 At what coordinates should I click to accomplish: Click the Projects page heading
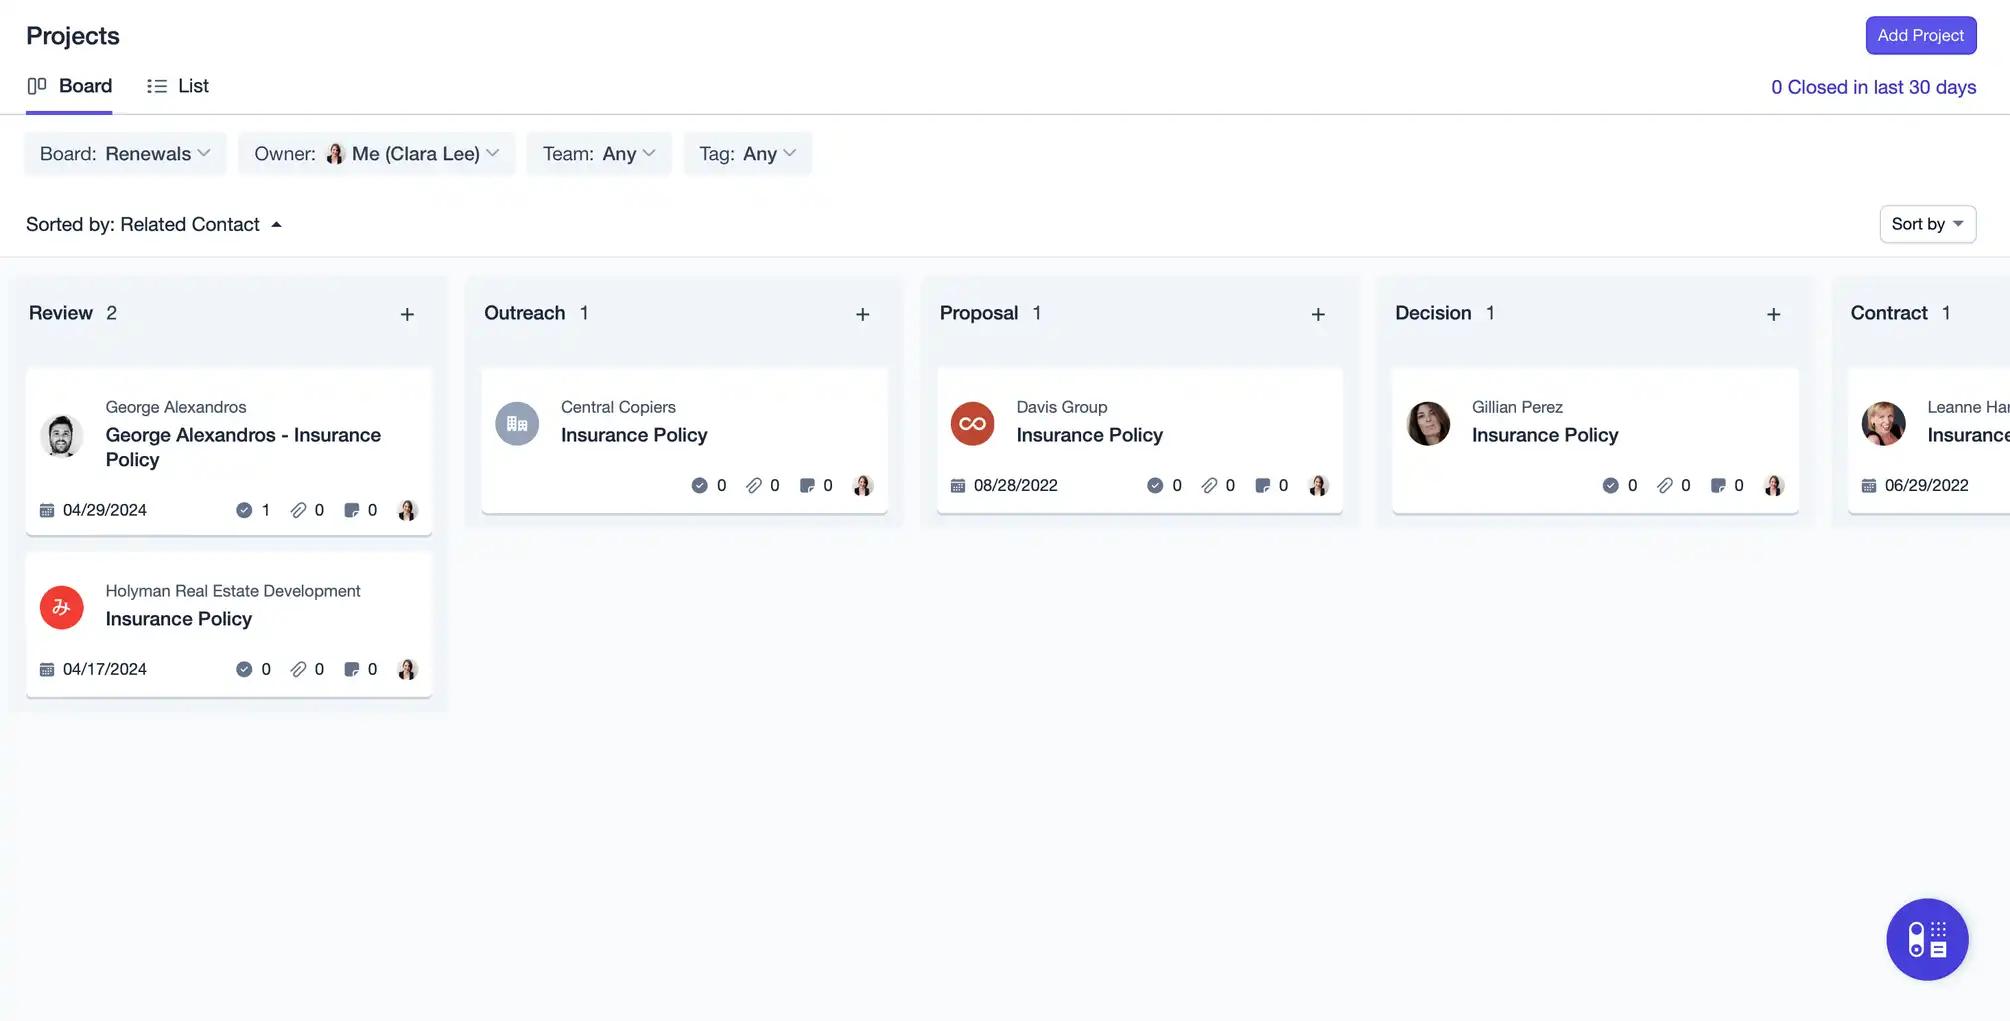(73, 36)
